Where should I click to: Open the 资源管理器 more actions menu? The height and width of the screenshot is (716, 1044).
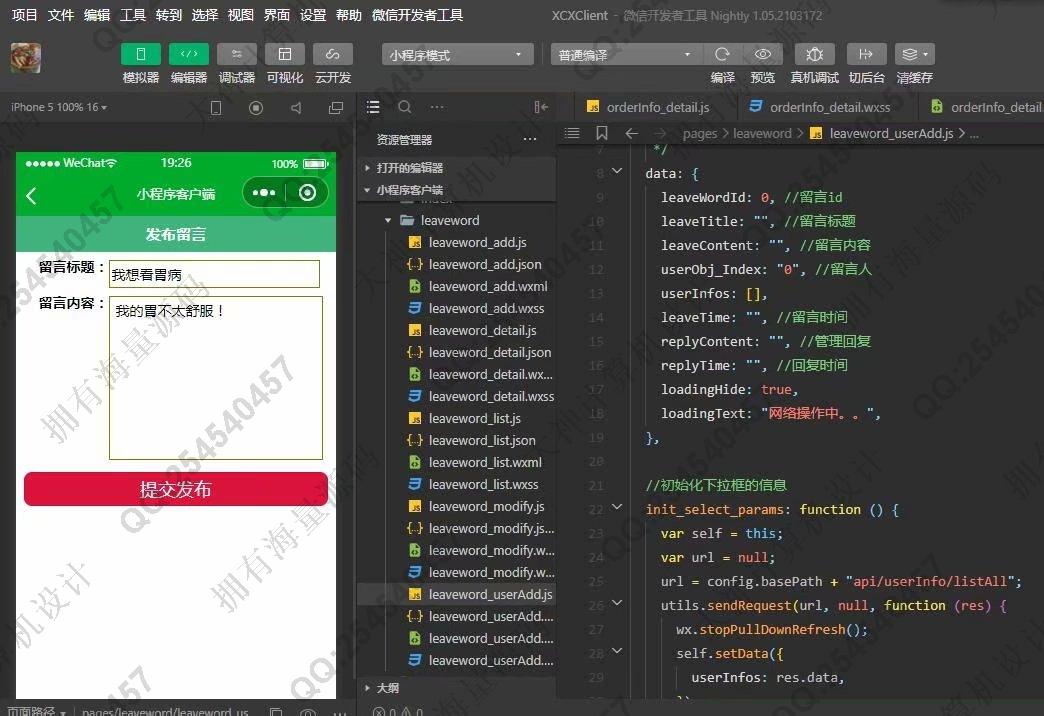pos(530,139)
